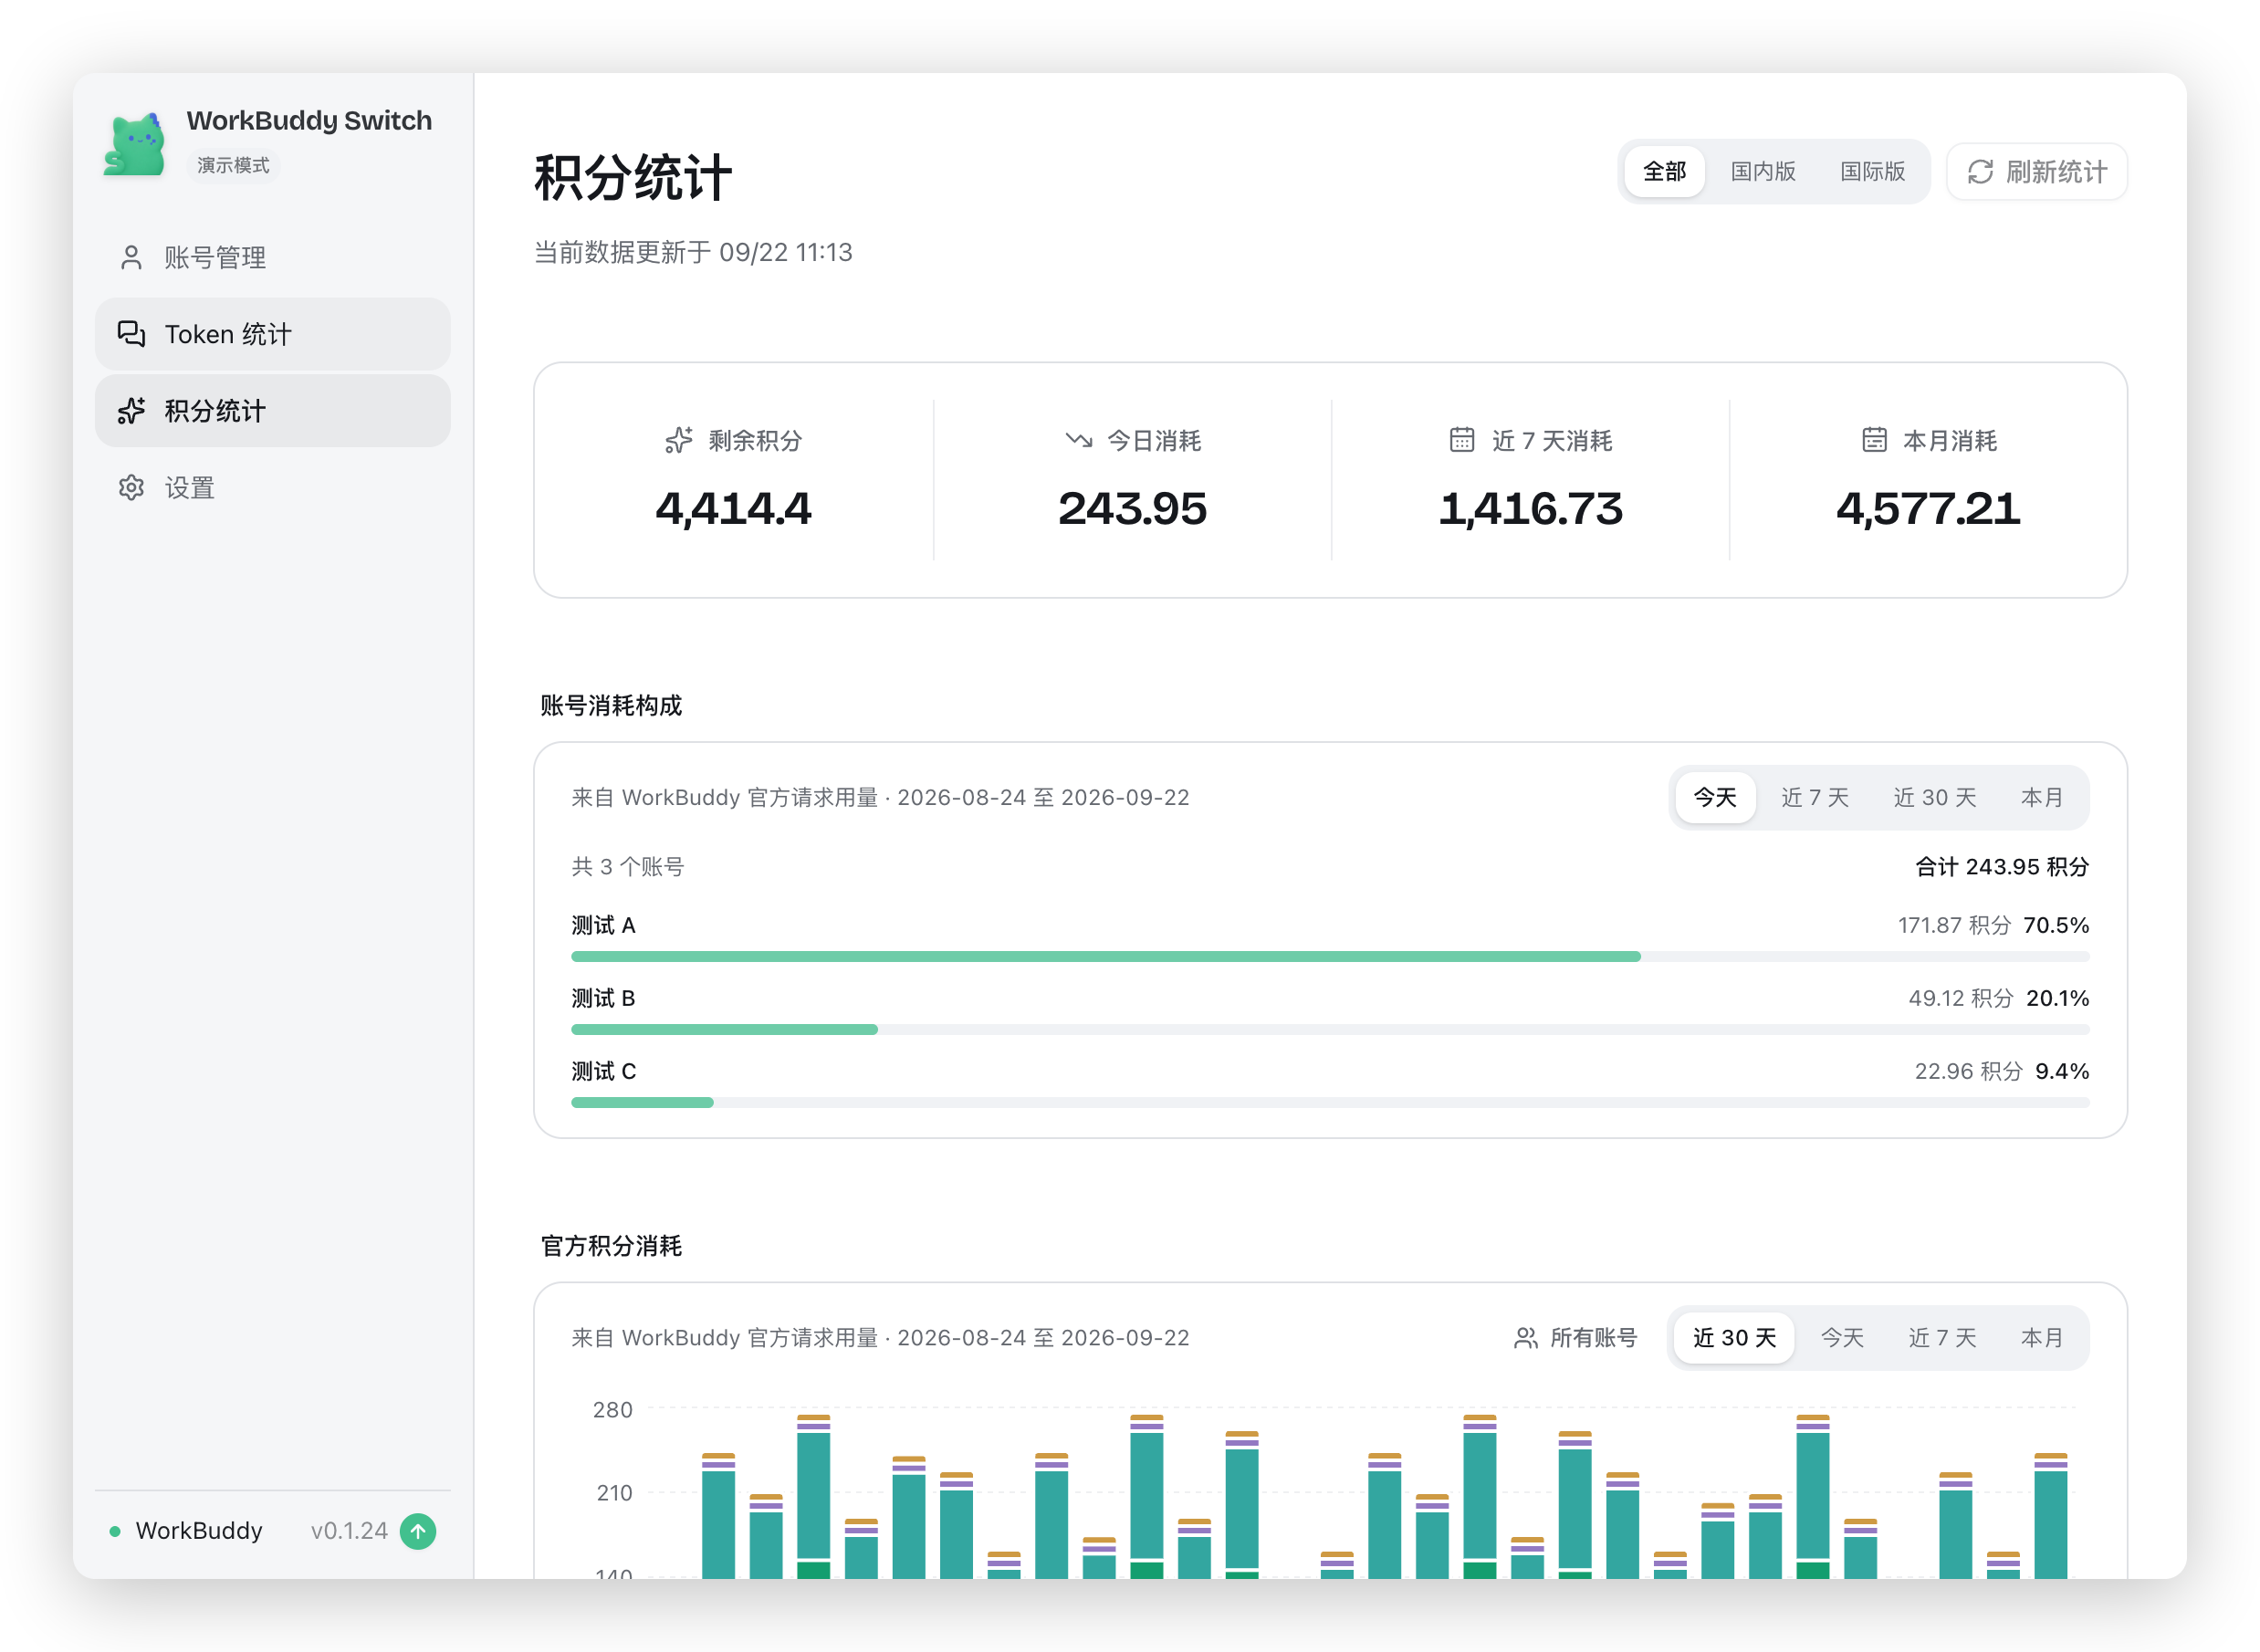Image resolution: width=2260 pixels, height=1652 pixels.
Task: Click the 70.5% percentage value
Action: point(2056,926)
